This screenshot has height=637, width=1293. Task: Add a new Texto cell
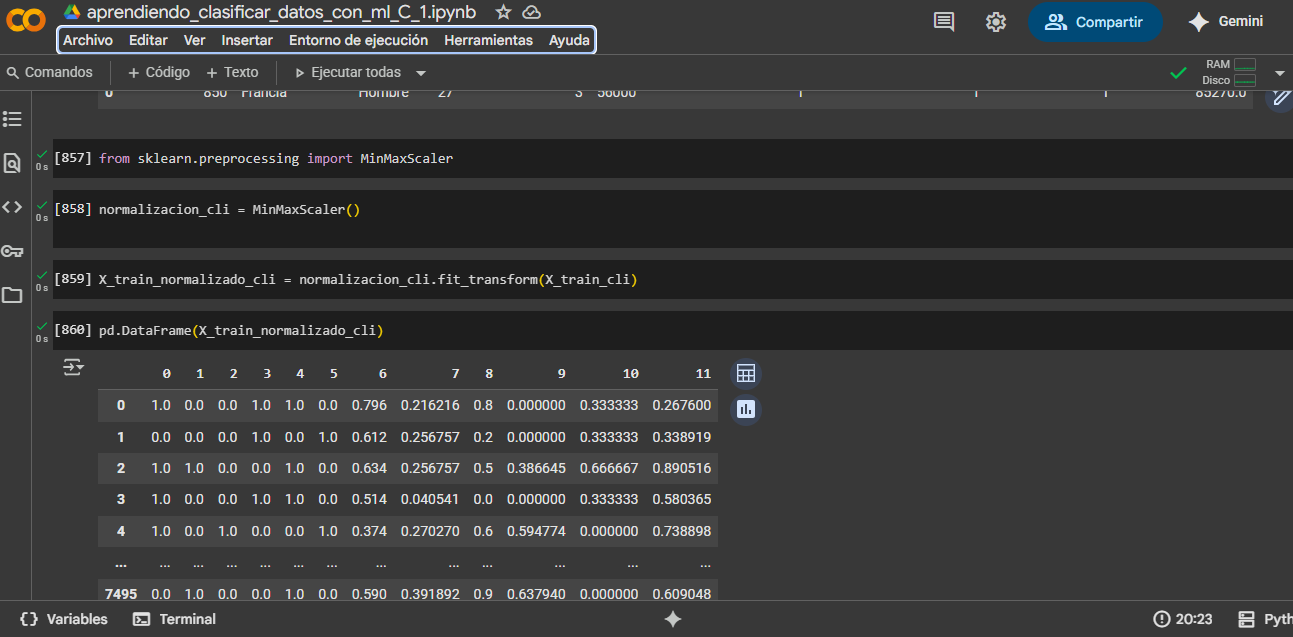232,72
